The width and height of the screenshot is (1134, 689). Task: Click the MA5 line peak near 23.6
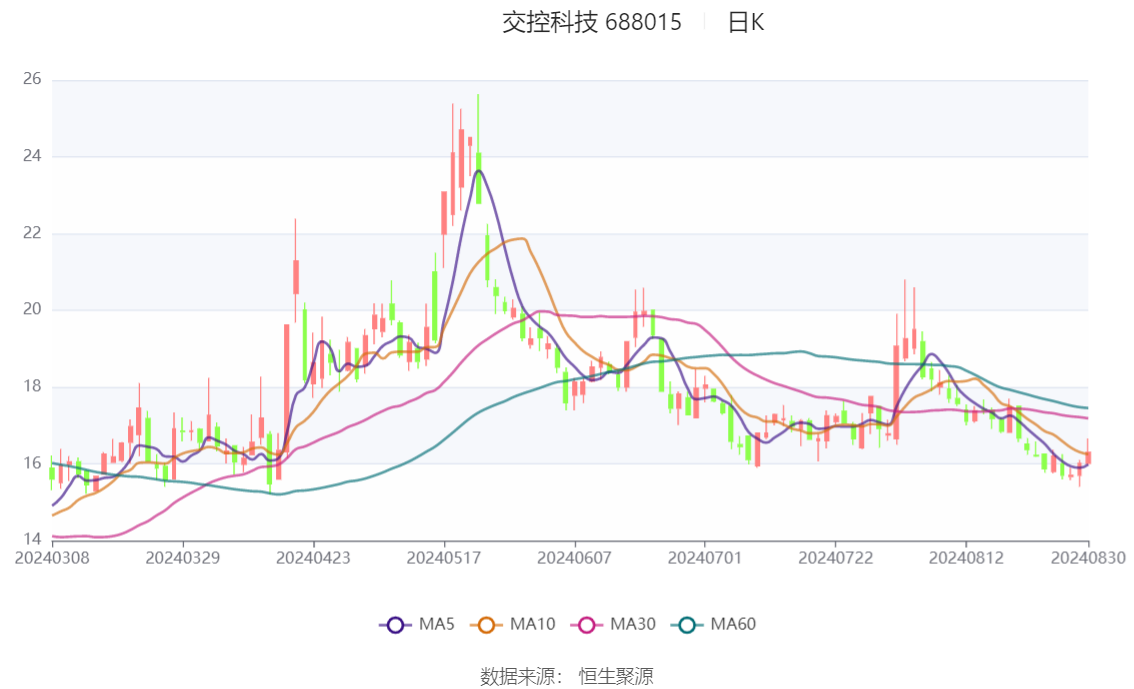[x=478, y=171]
